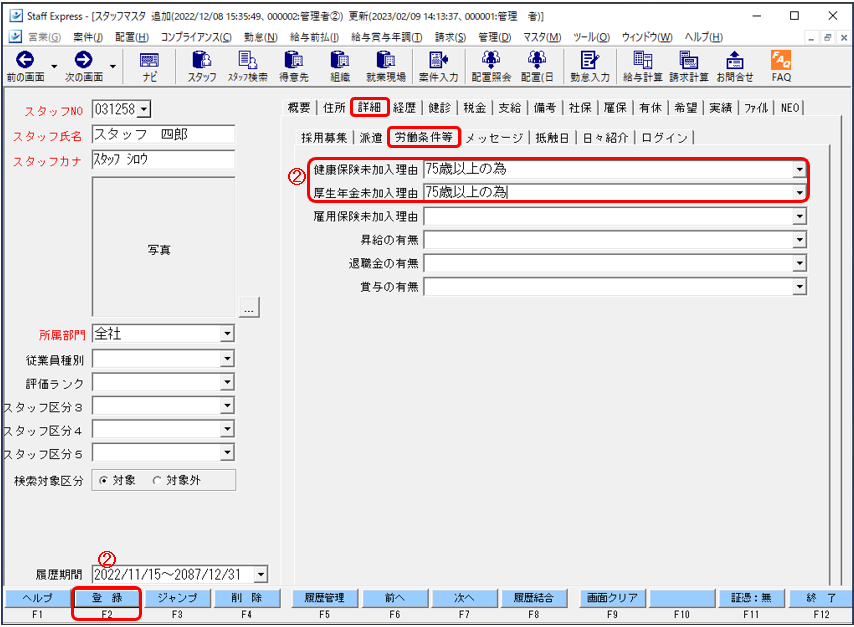Select the 対象 radio button
Image resolution: width=854 pixels, height=627 pixels.
(103, 480)
